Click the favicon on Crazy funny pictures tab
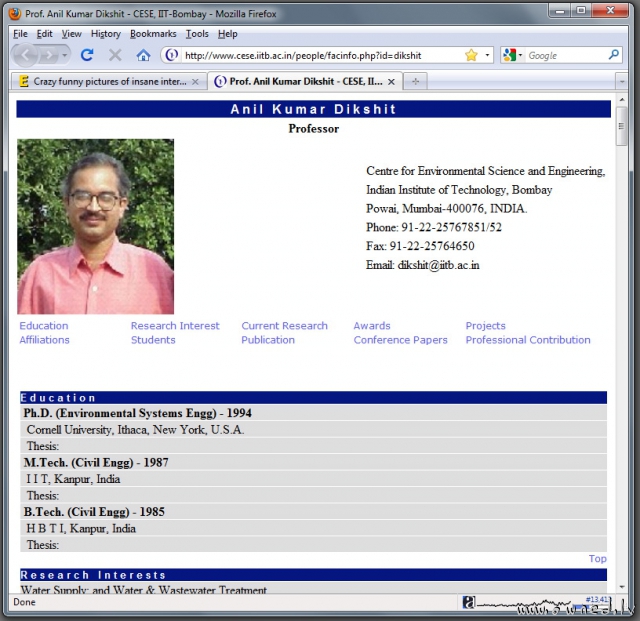Viewport: 640px width, 621px height. tap(24, 81)
